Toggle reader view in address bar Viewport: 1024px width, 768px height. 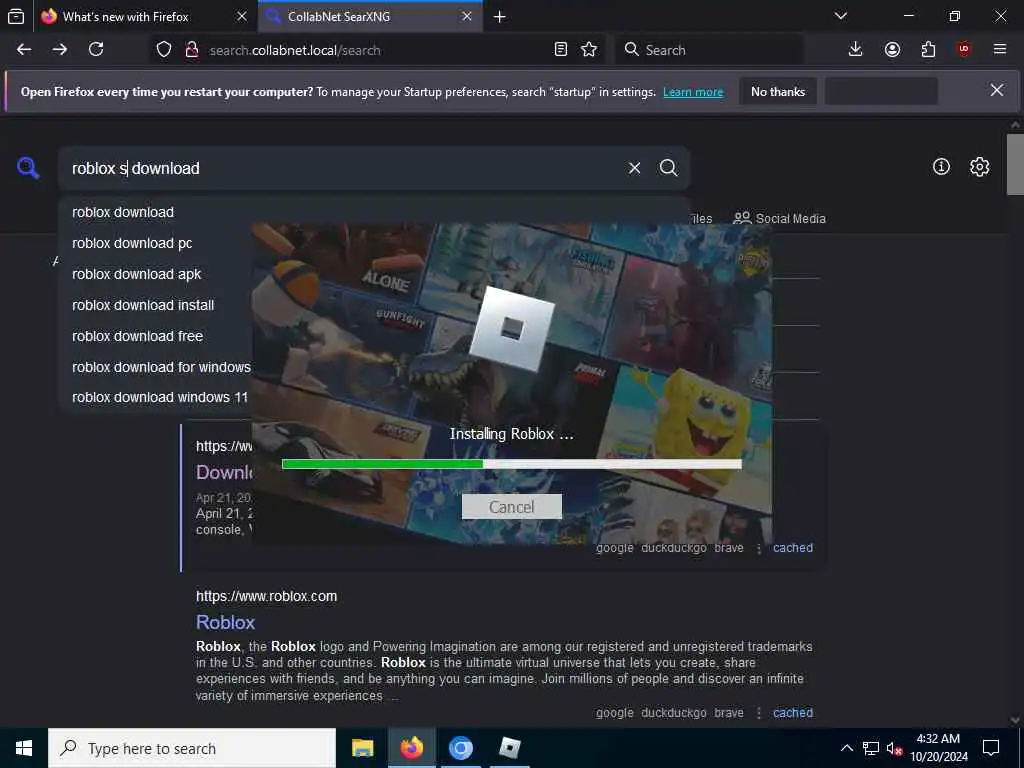pos(560,50)
